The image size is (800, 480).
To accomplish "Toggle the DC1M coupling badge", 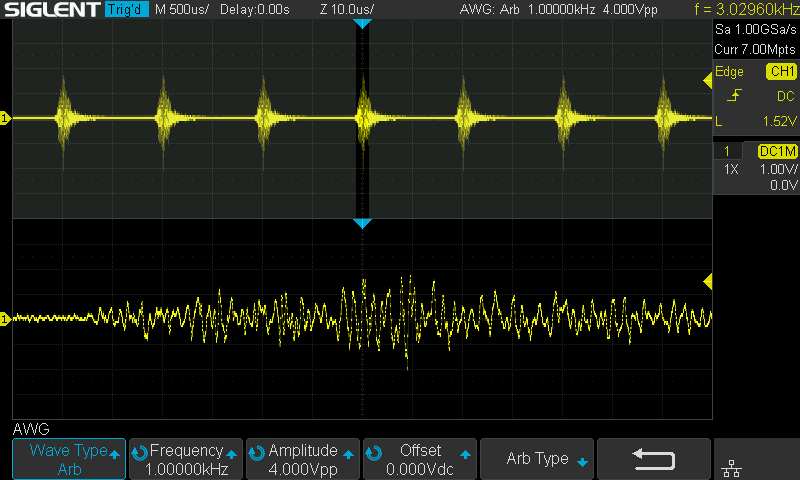I will pyautogui.click(x=776, y=151).
